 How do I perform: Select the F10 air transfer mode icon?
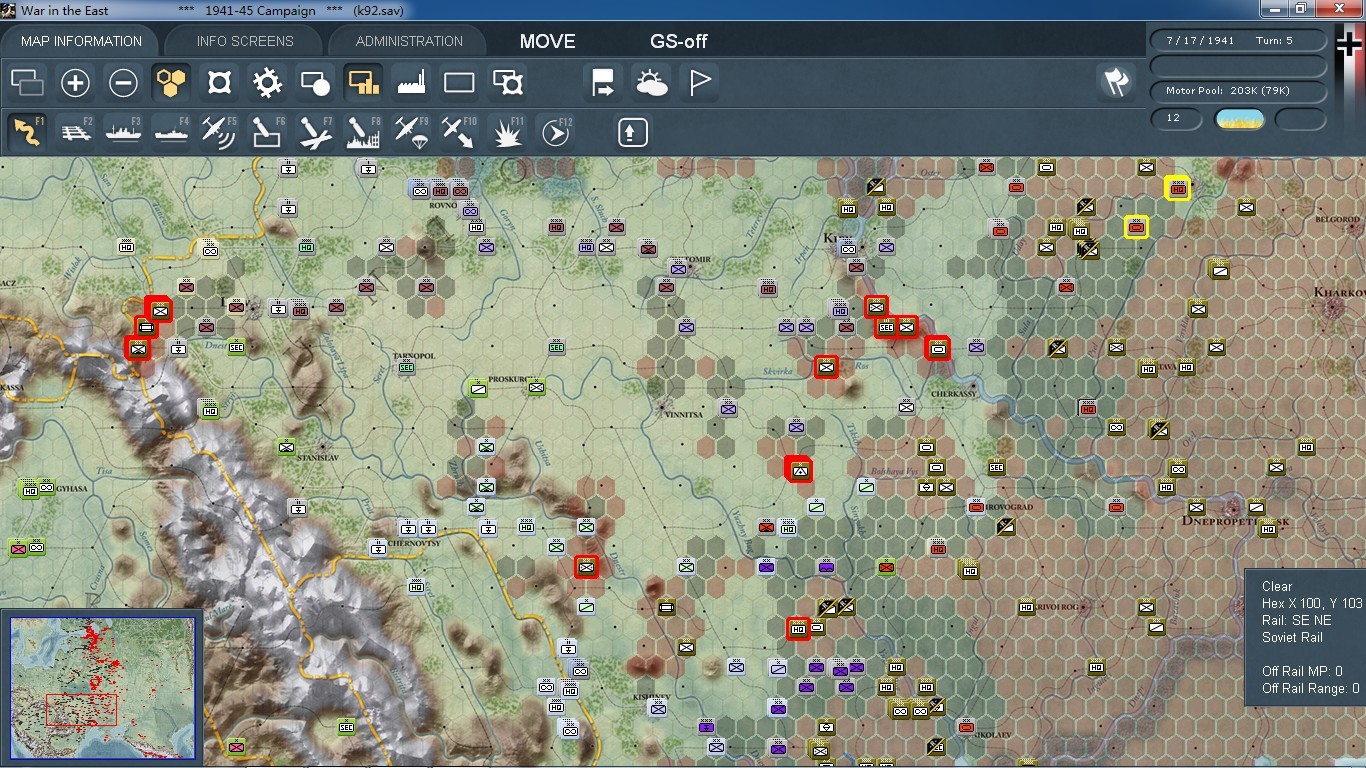(x=459, y=132)
